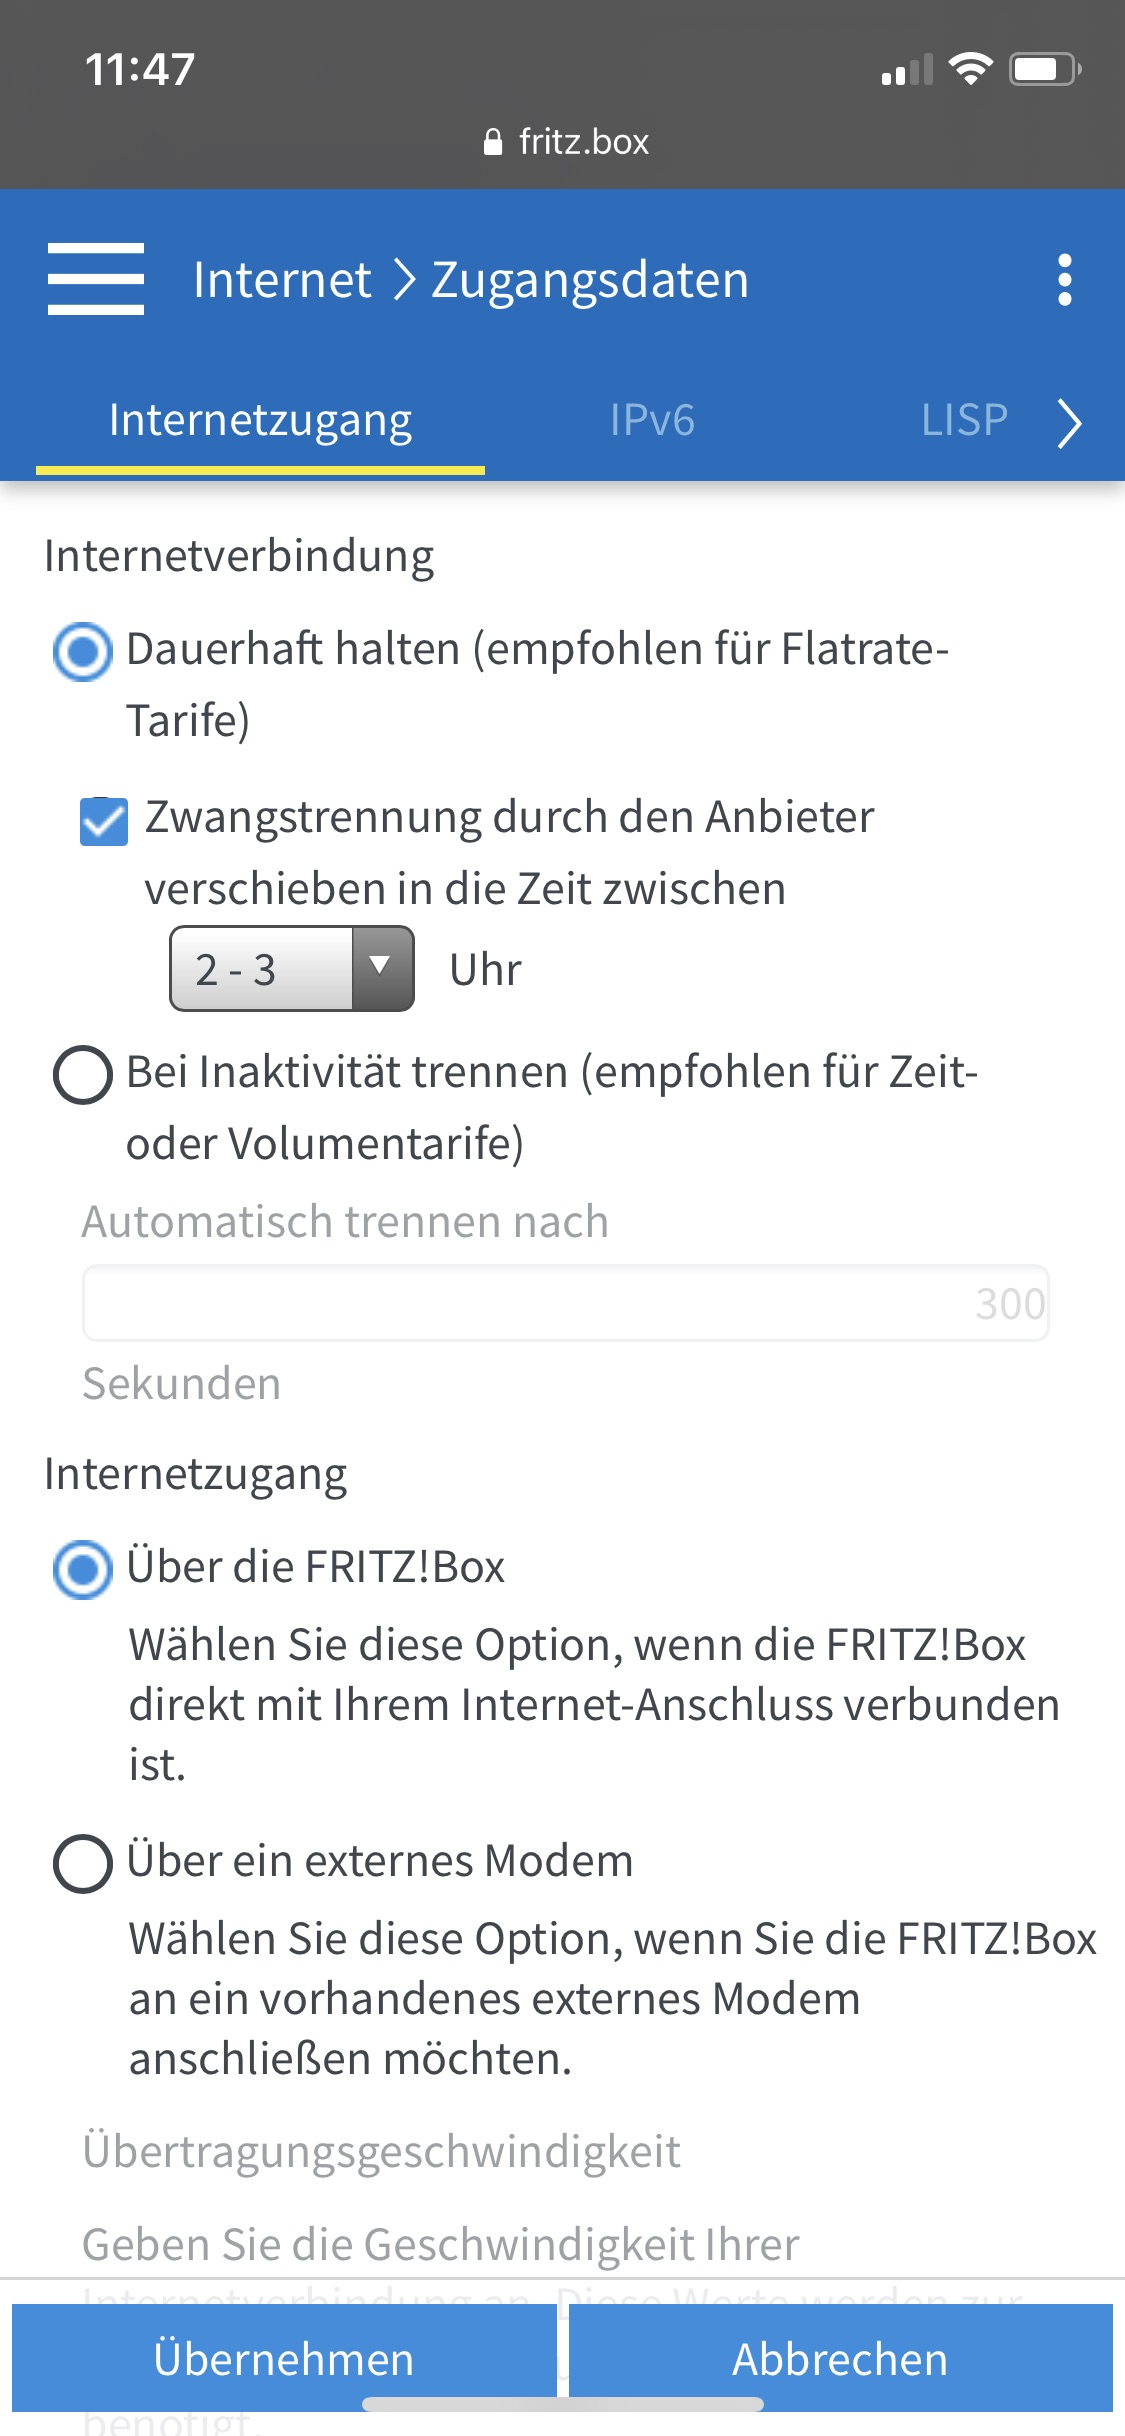The width and height of the screenshot is (1125, 2436).
Task: Select the Dauerhaft halten radio option
Action: pos(82,651)
